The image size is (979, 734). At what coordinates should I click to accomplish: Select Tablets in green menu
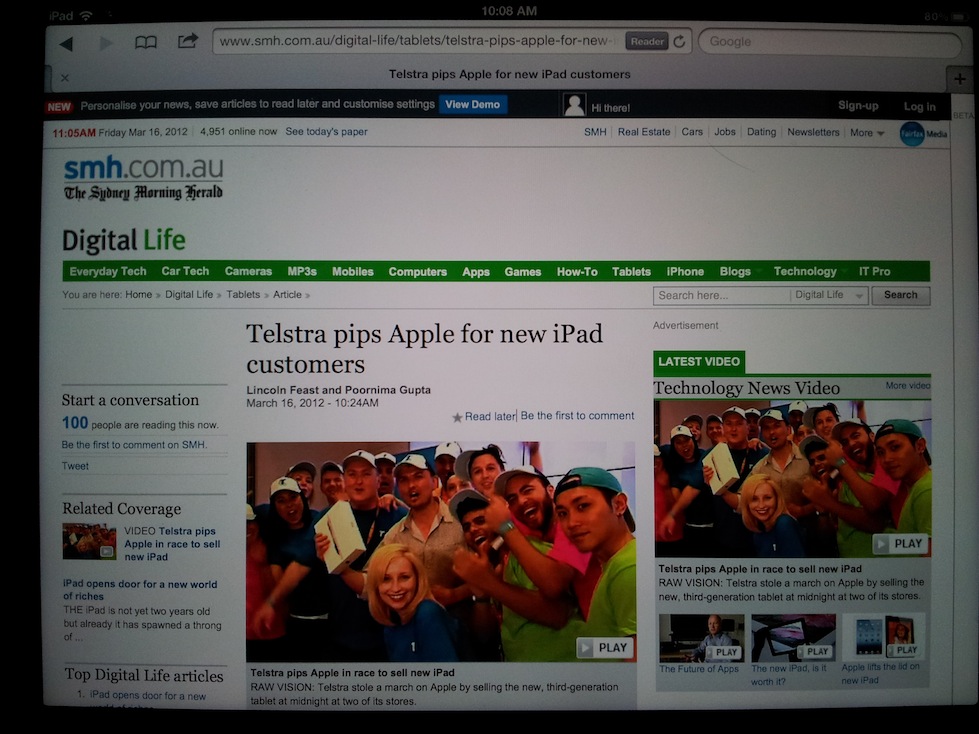coord(631,272)
